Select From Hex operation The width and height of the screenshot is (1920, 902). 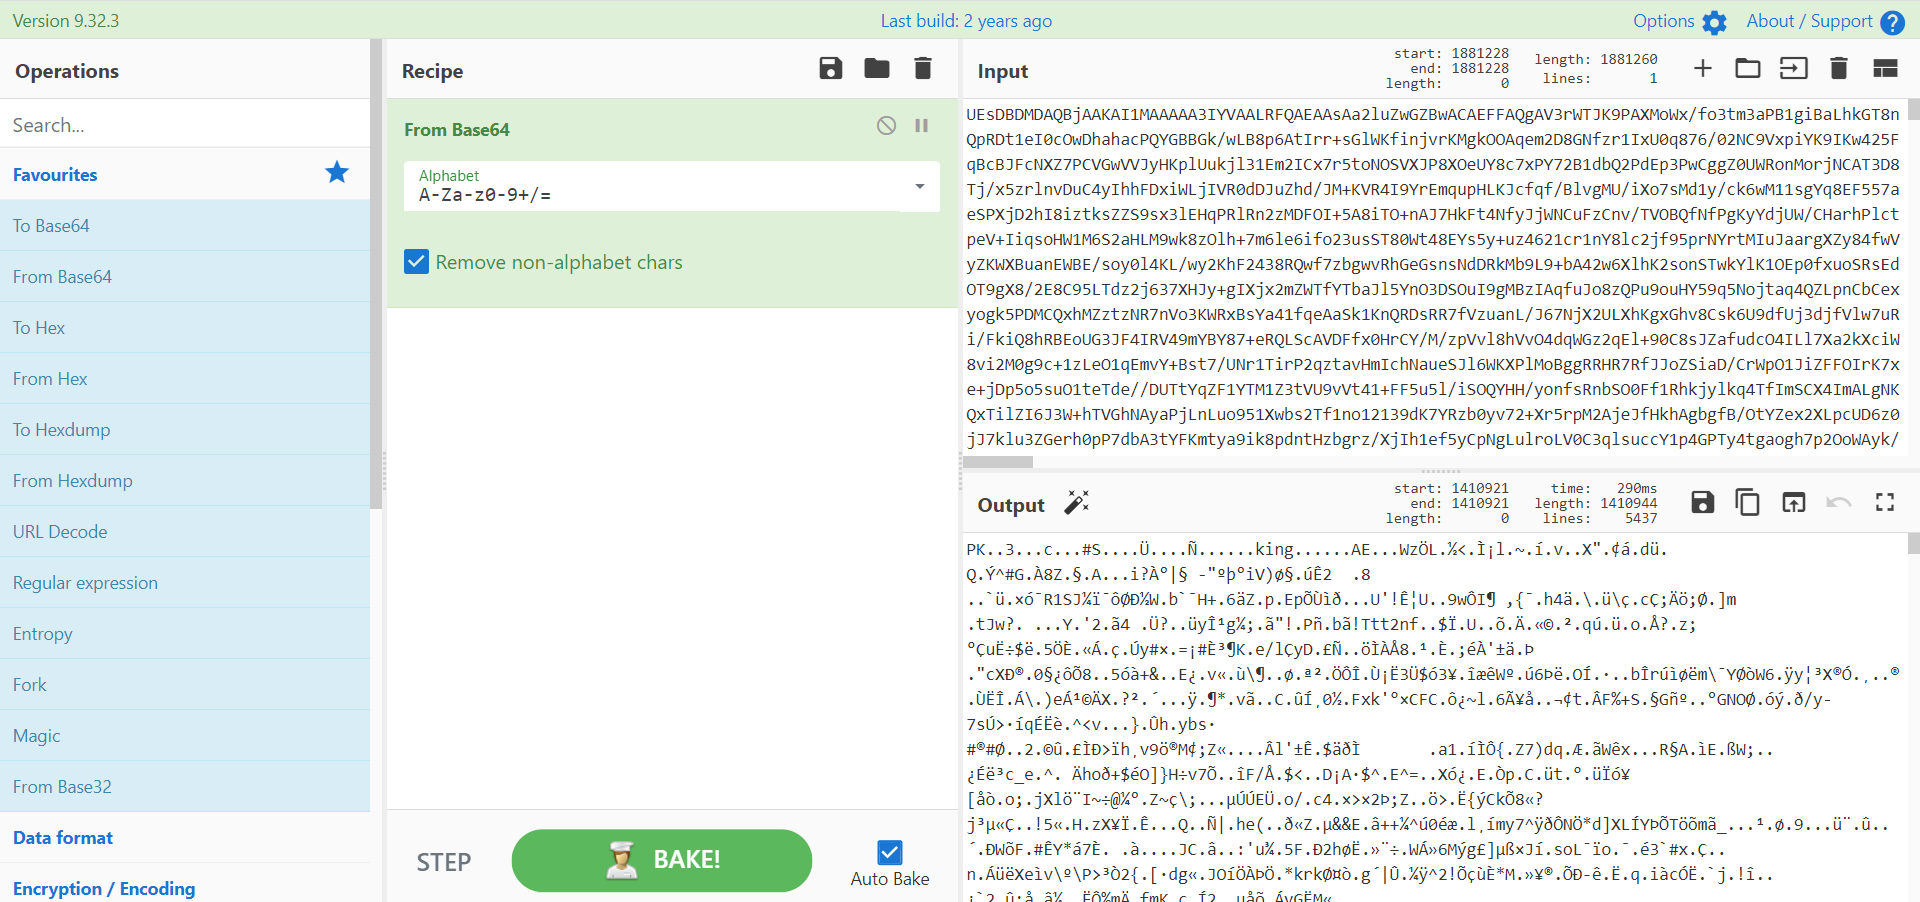(185, 379)
